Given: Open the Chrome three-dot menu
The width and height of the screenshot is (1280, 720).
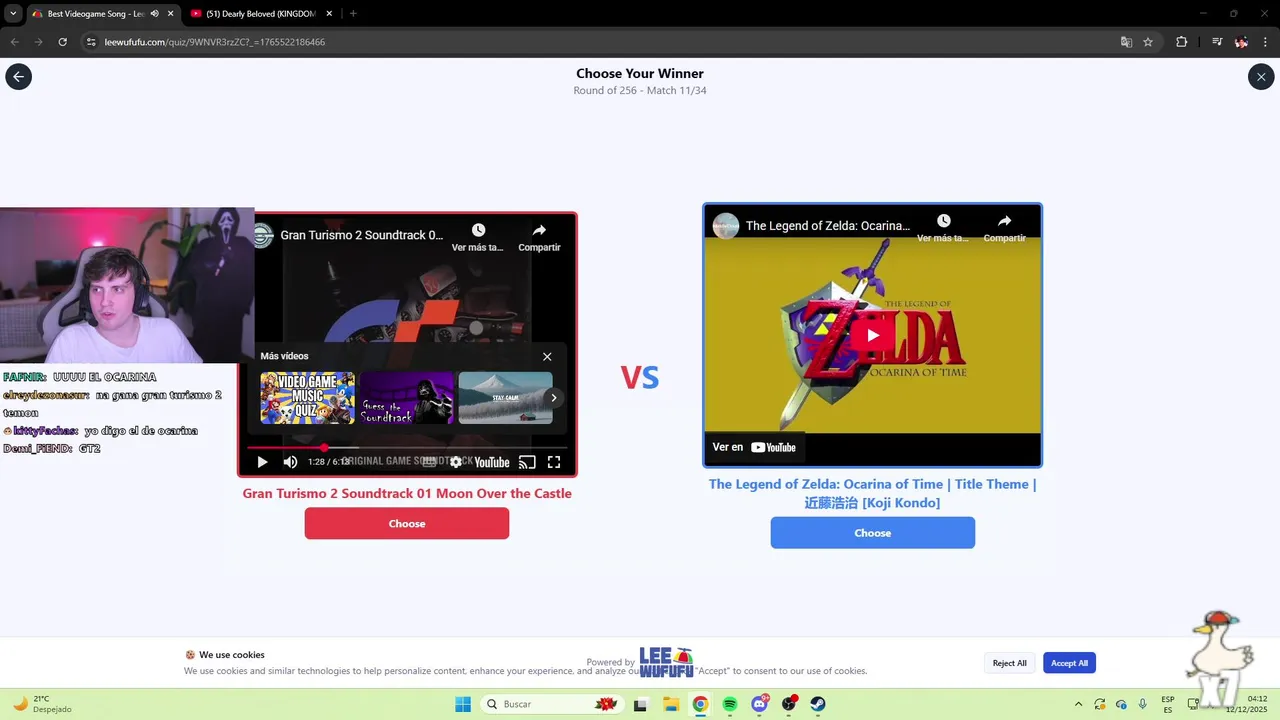Looking at the screenshot, I should (1265, 42).
